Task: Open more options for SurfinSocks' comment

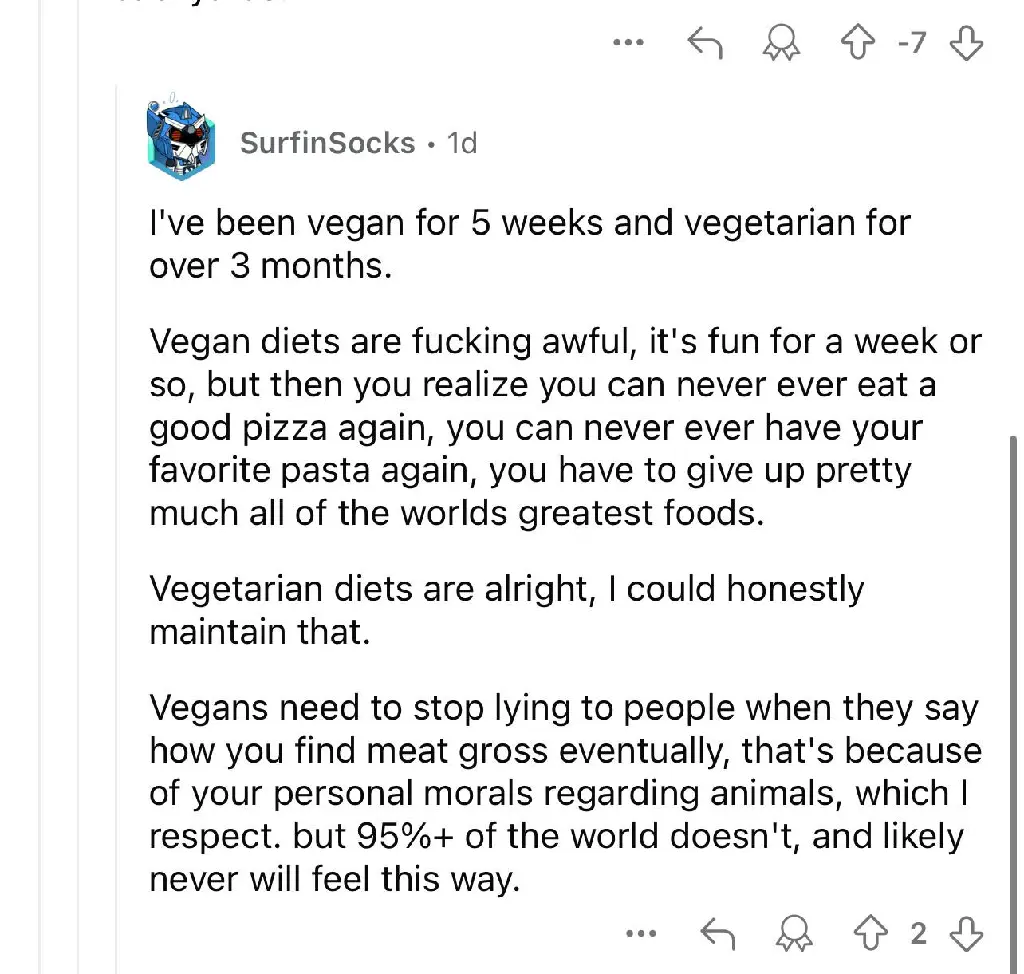Action: (x=641, y=933)
